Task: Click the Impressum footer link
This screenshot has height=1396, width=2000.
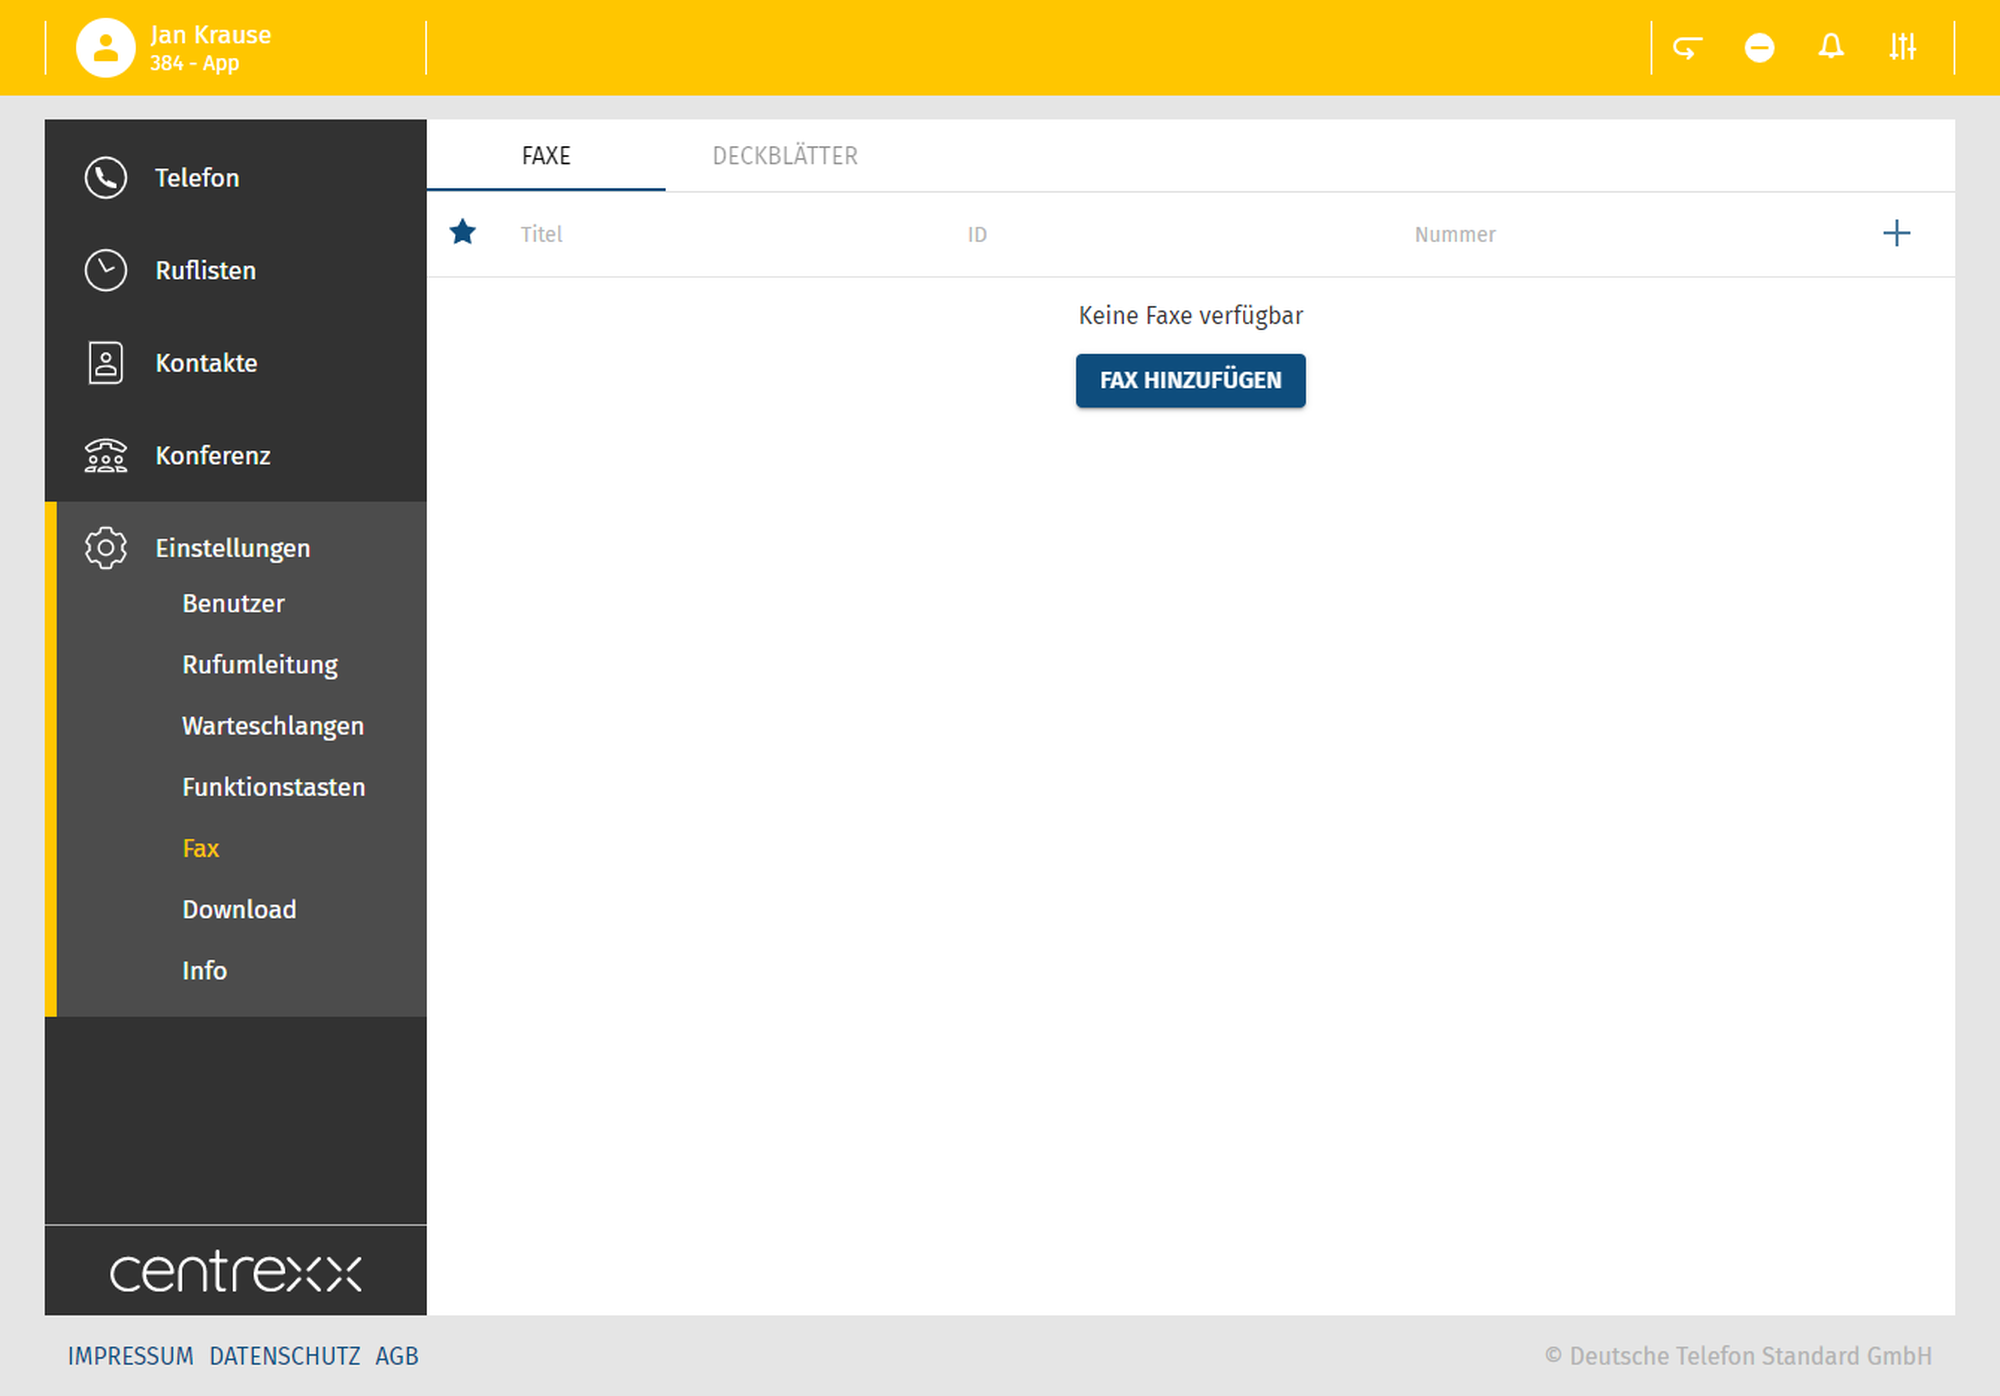Action: click(131, 1356)
